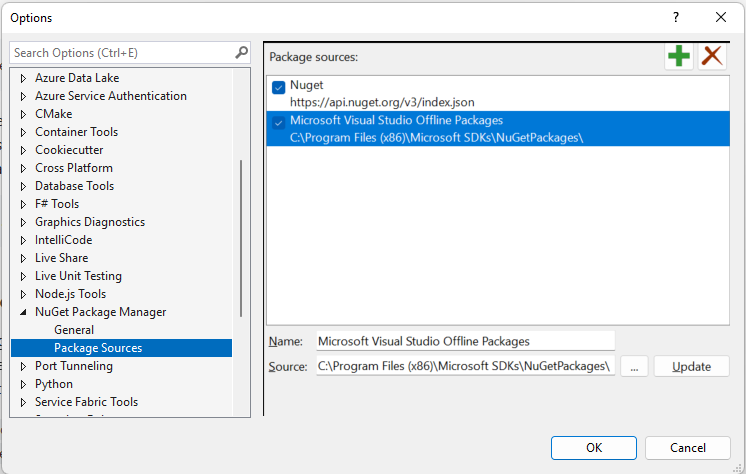746x474 pixels.
Task: Select the Python label
Action: pyautogui.click(x=54, y=384)
